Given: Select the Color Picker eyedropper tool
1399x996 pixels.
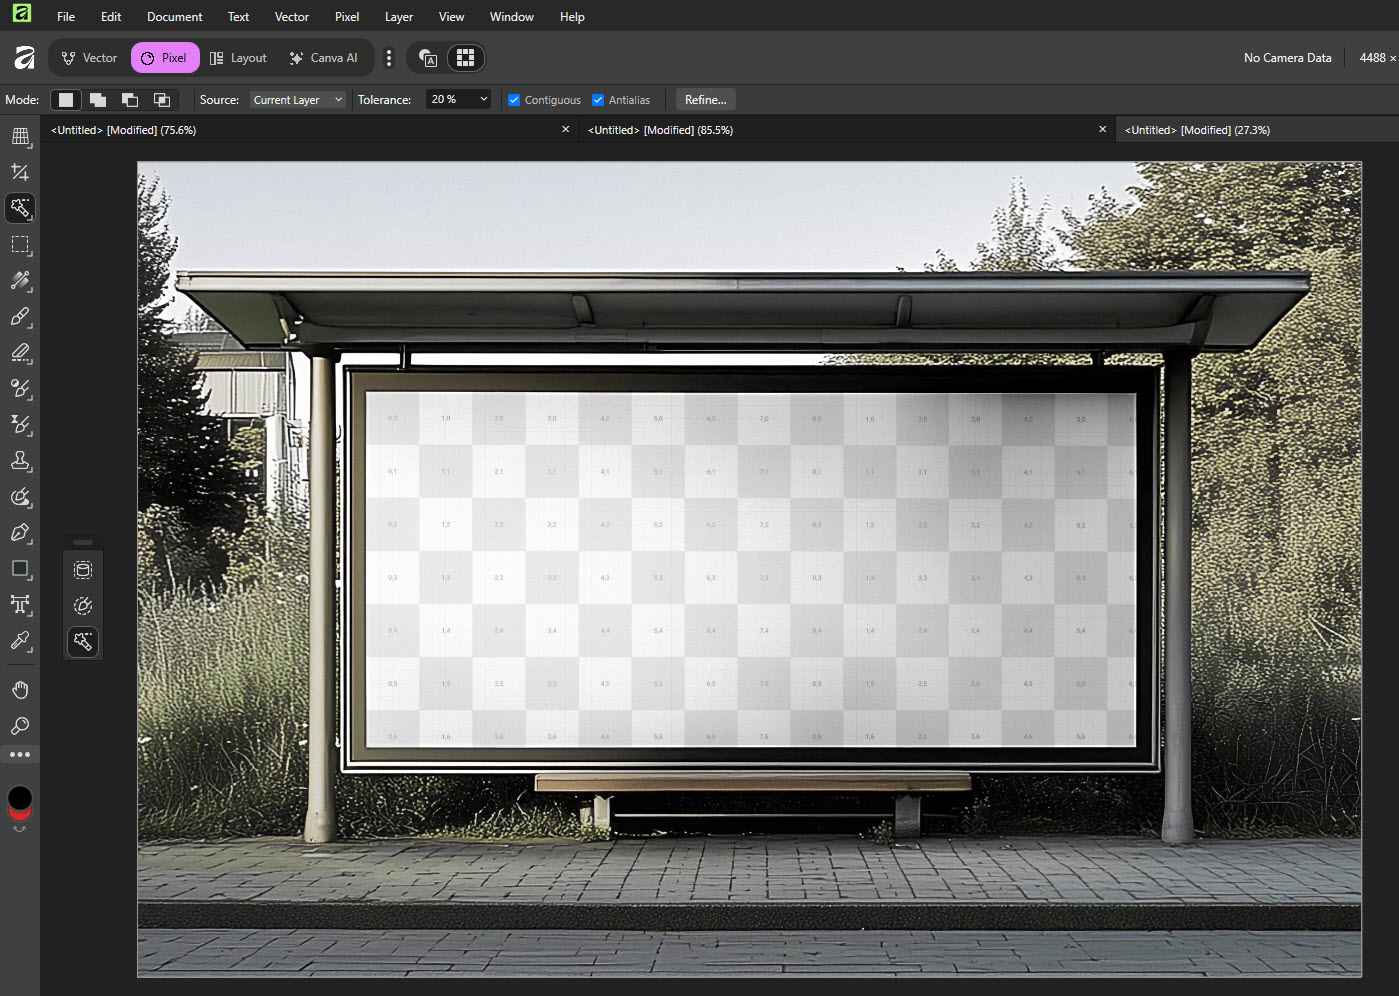Looking at the screenshot, I should click(x=20, y=641).
